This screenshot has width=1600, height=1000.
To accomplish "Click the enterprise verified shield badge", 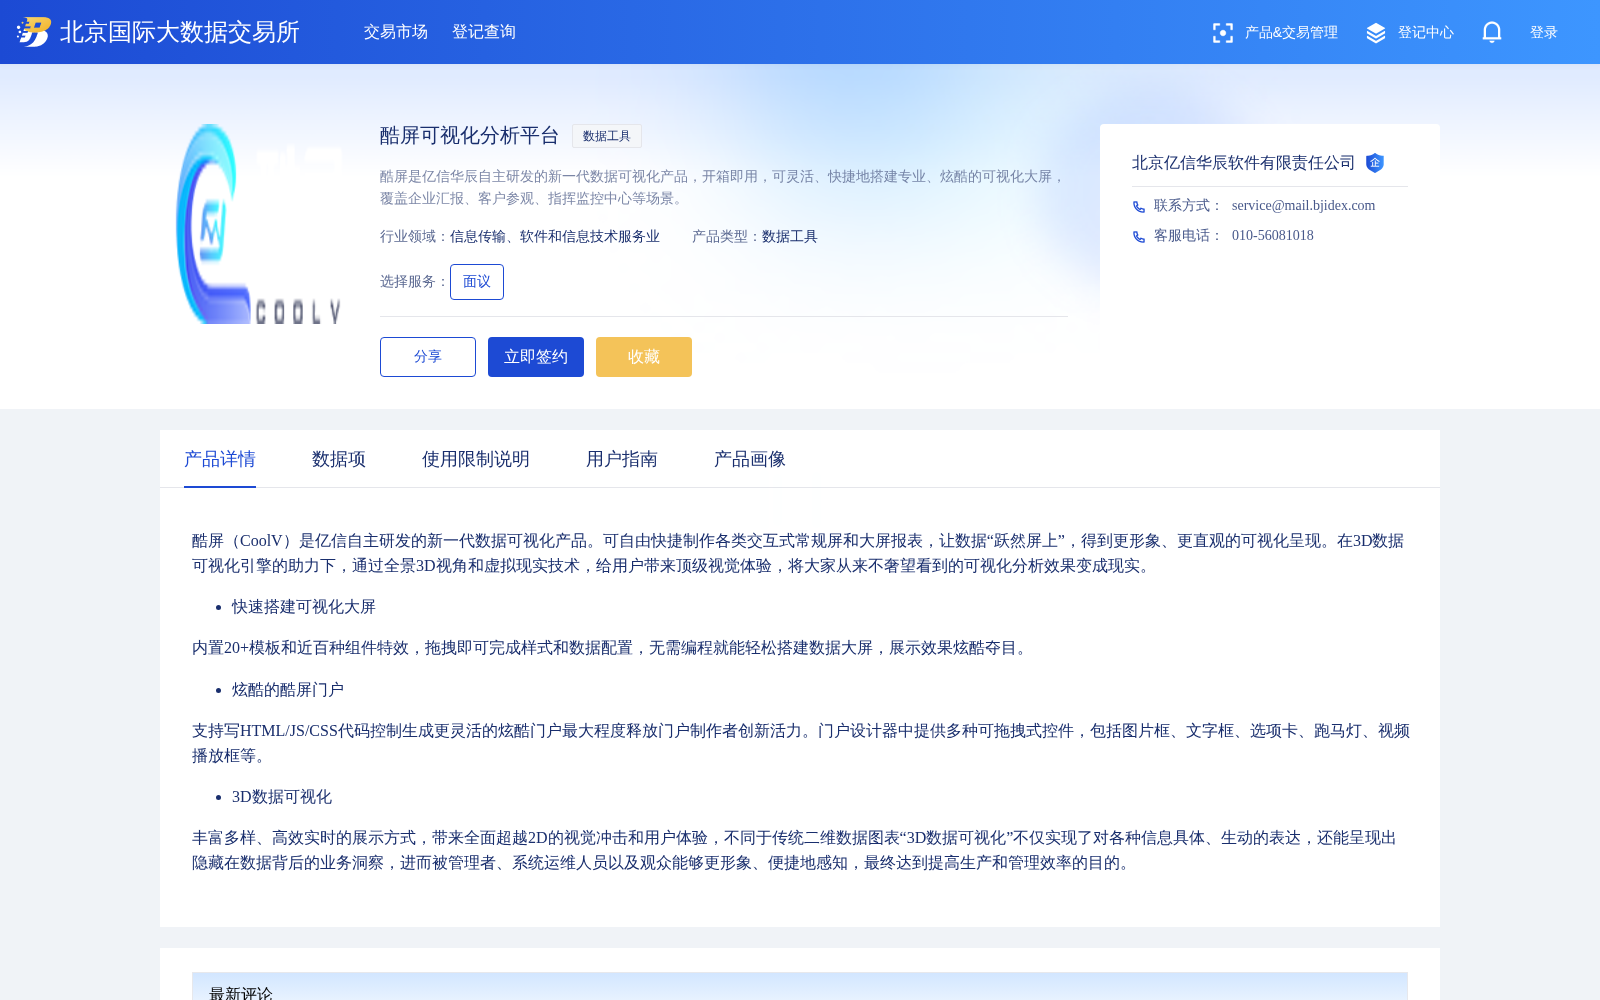I will pos(1375,163).
